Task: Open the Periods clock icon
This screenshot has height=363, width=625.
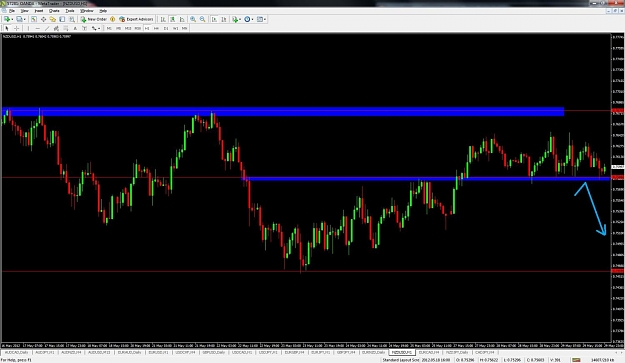Action: [x=247, y=19]
